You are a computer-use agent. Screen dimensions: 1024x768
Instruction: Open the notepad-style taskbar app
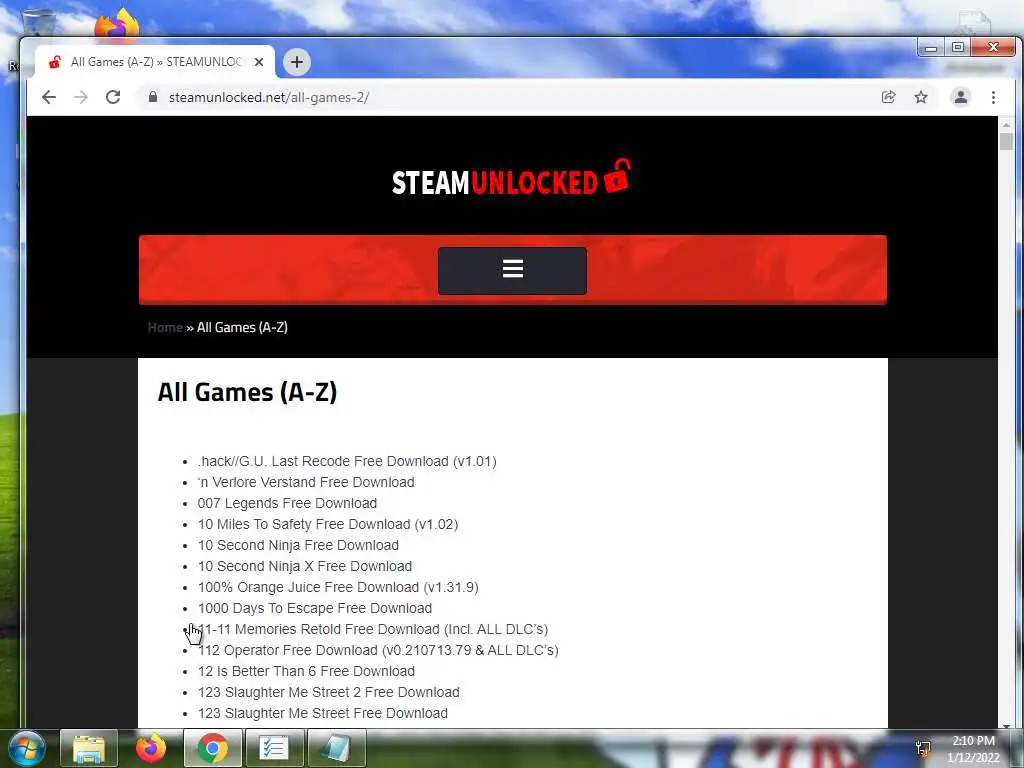(336, 748)
